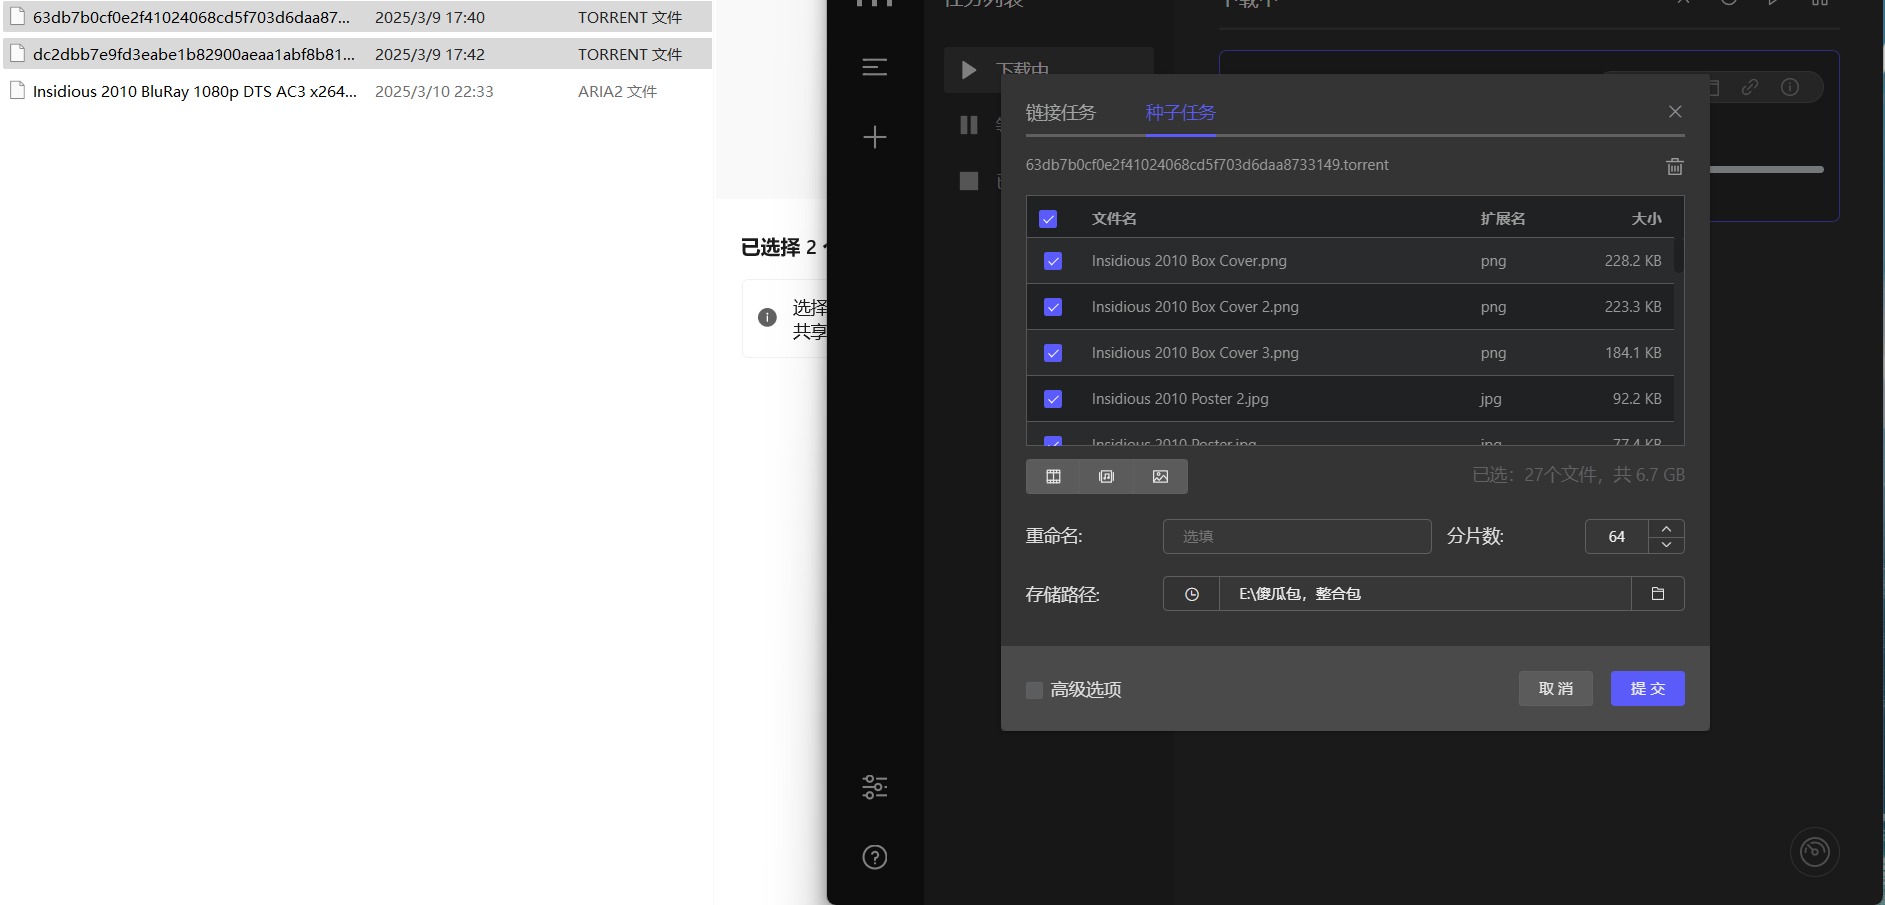Switch to the 链接任务 tab
Screen dimensions: 1885x905
click(1061, 113)
